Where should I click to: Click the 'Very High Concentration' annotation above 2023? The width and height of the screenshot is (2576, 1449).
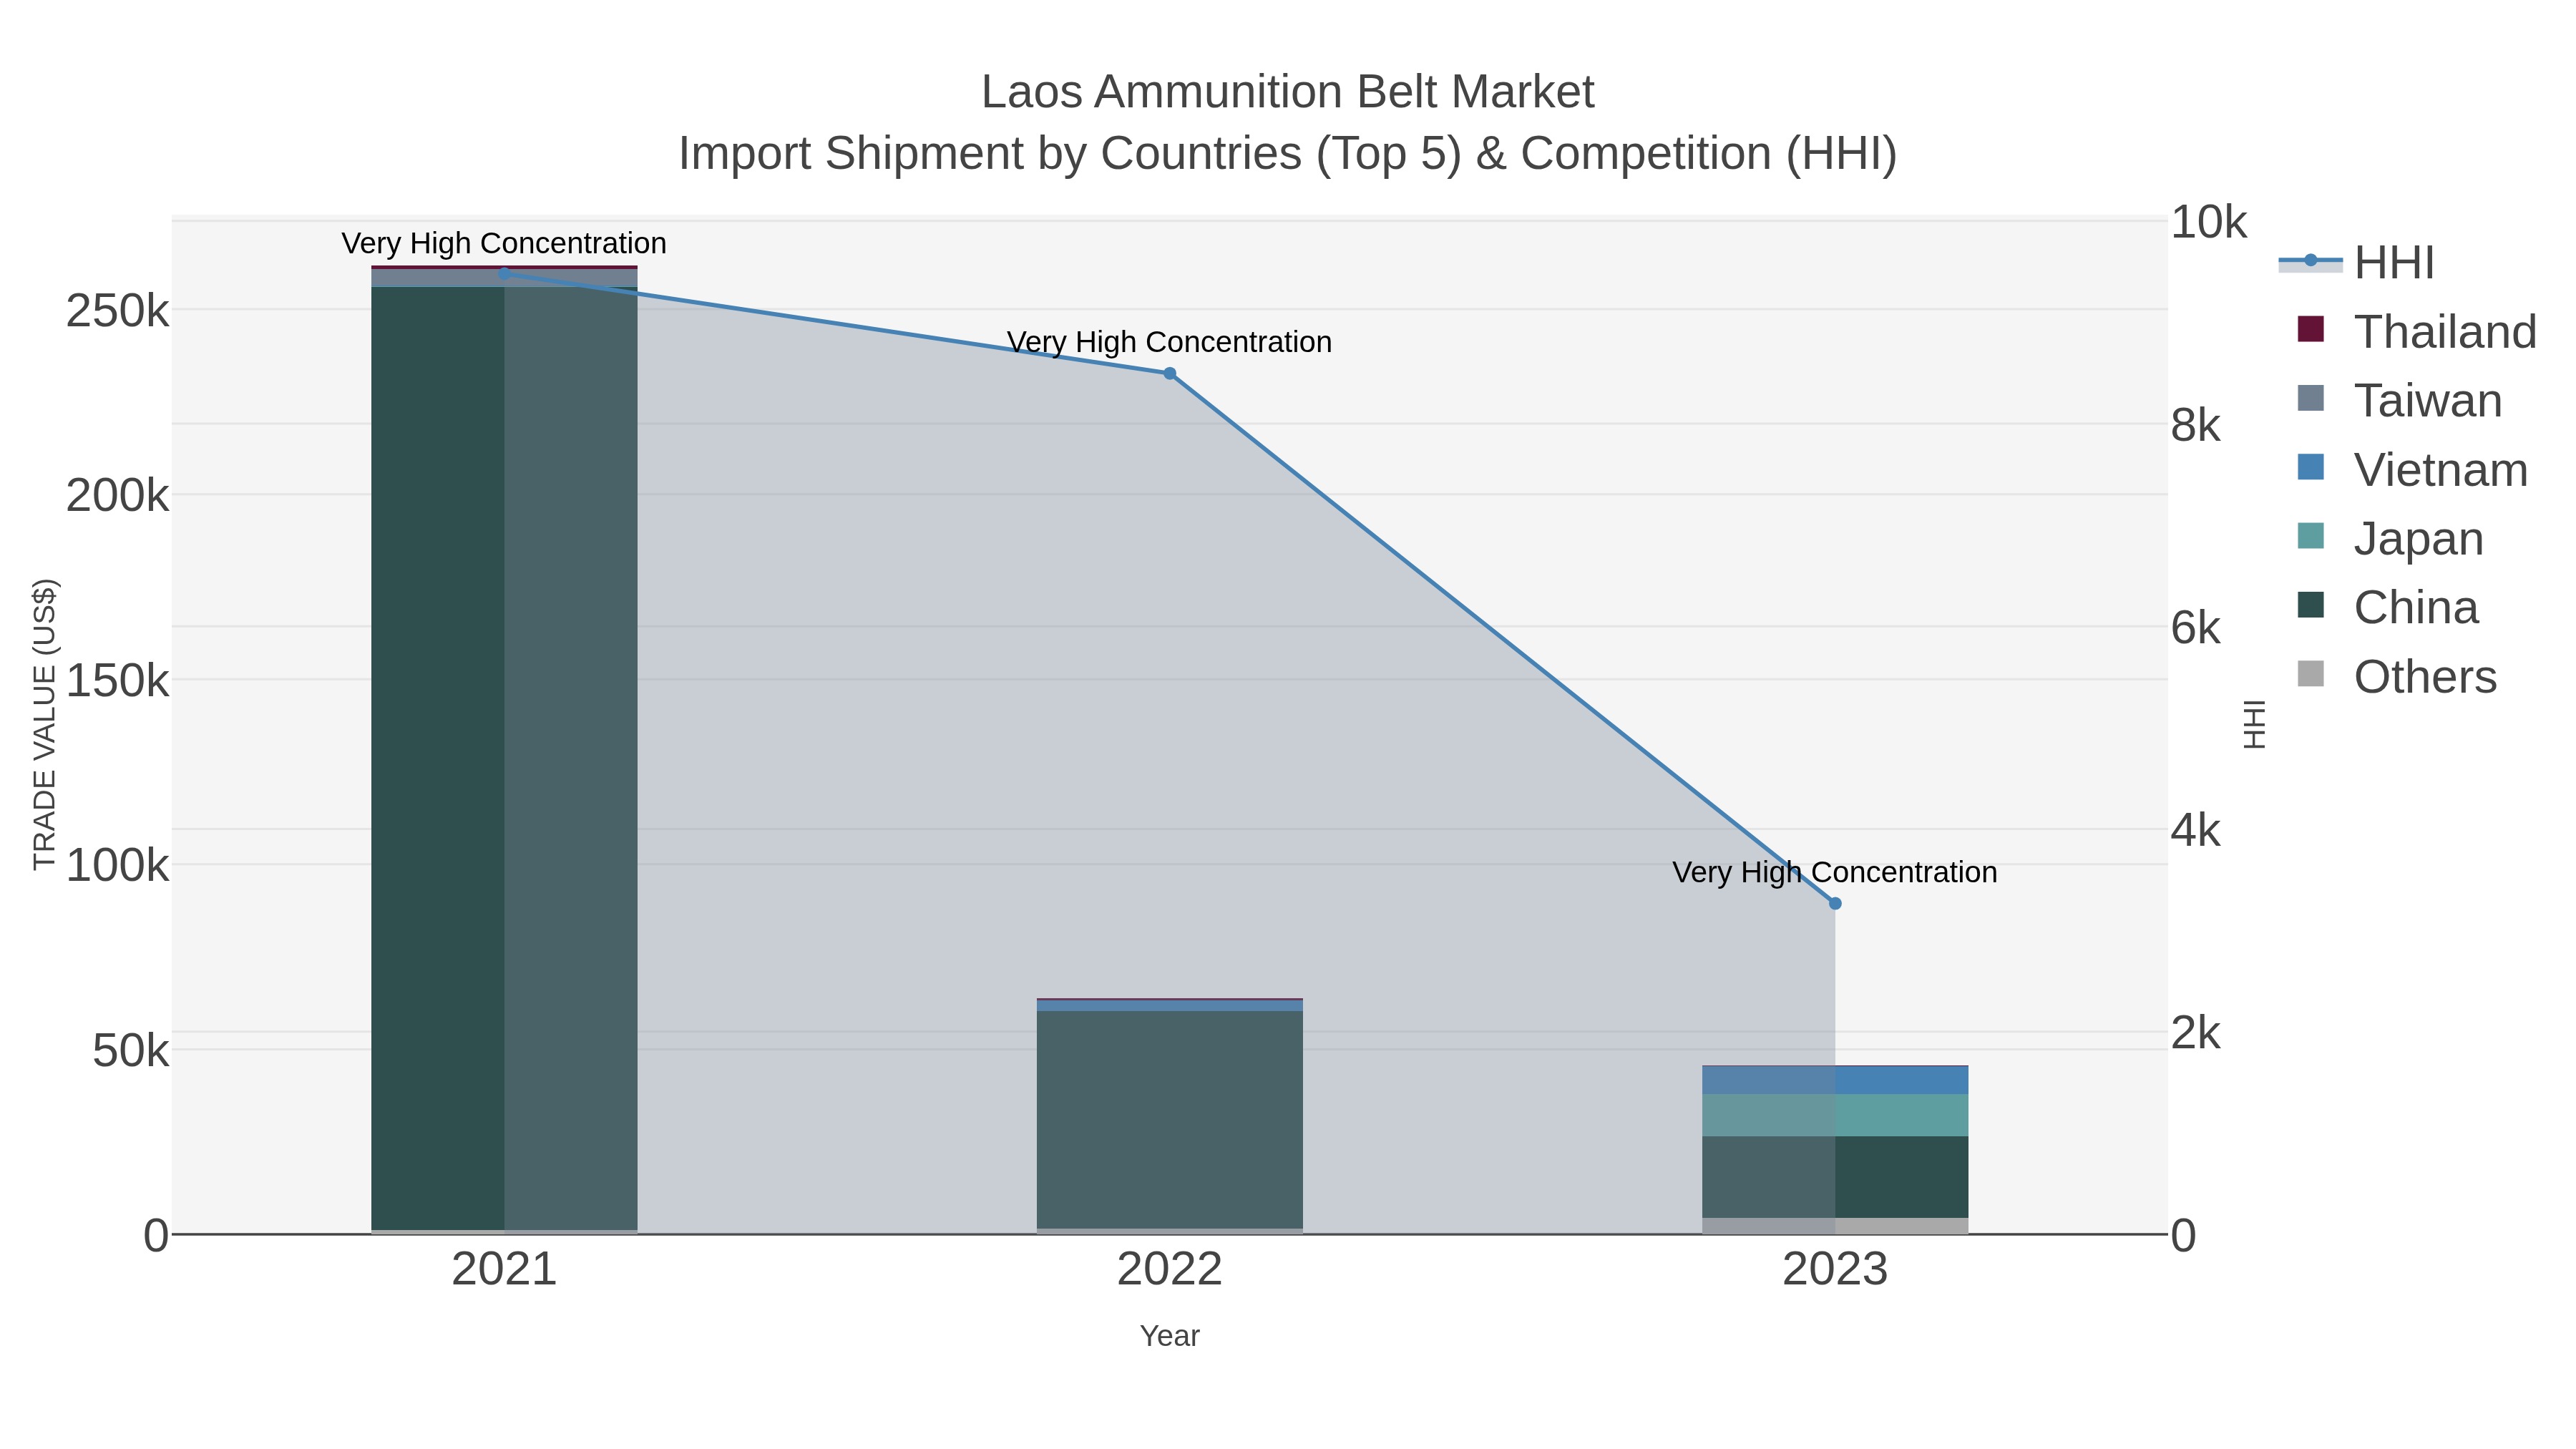(x=1835, y=872)
